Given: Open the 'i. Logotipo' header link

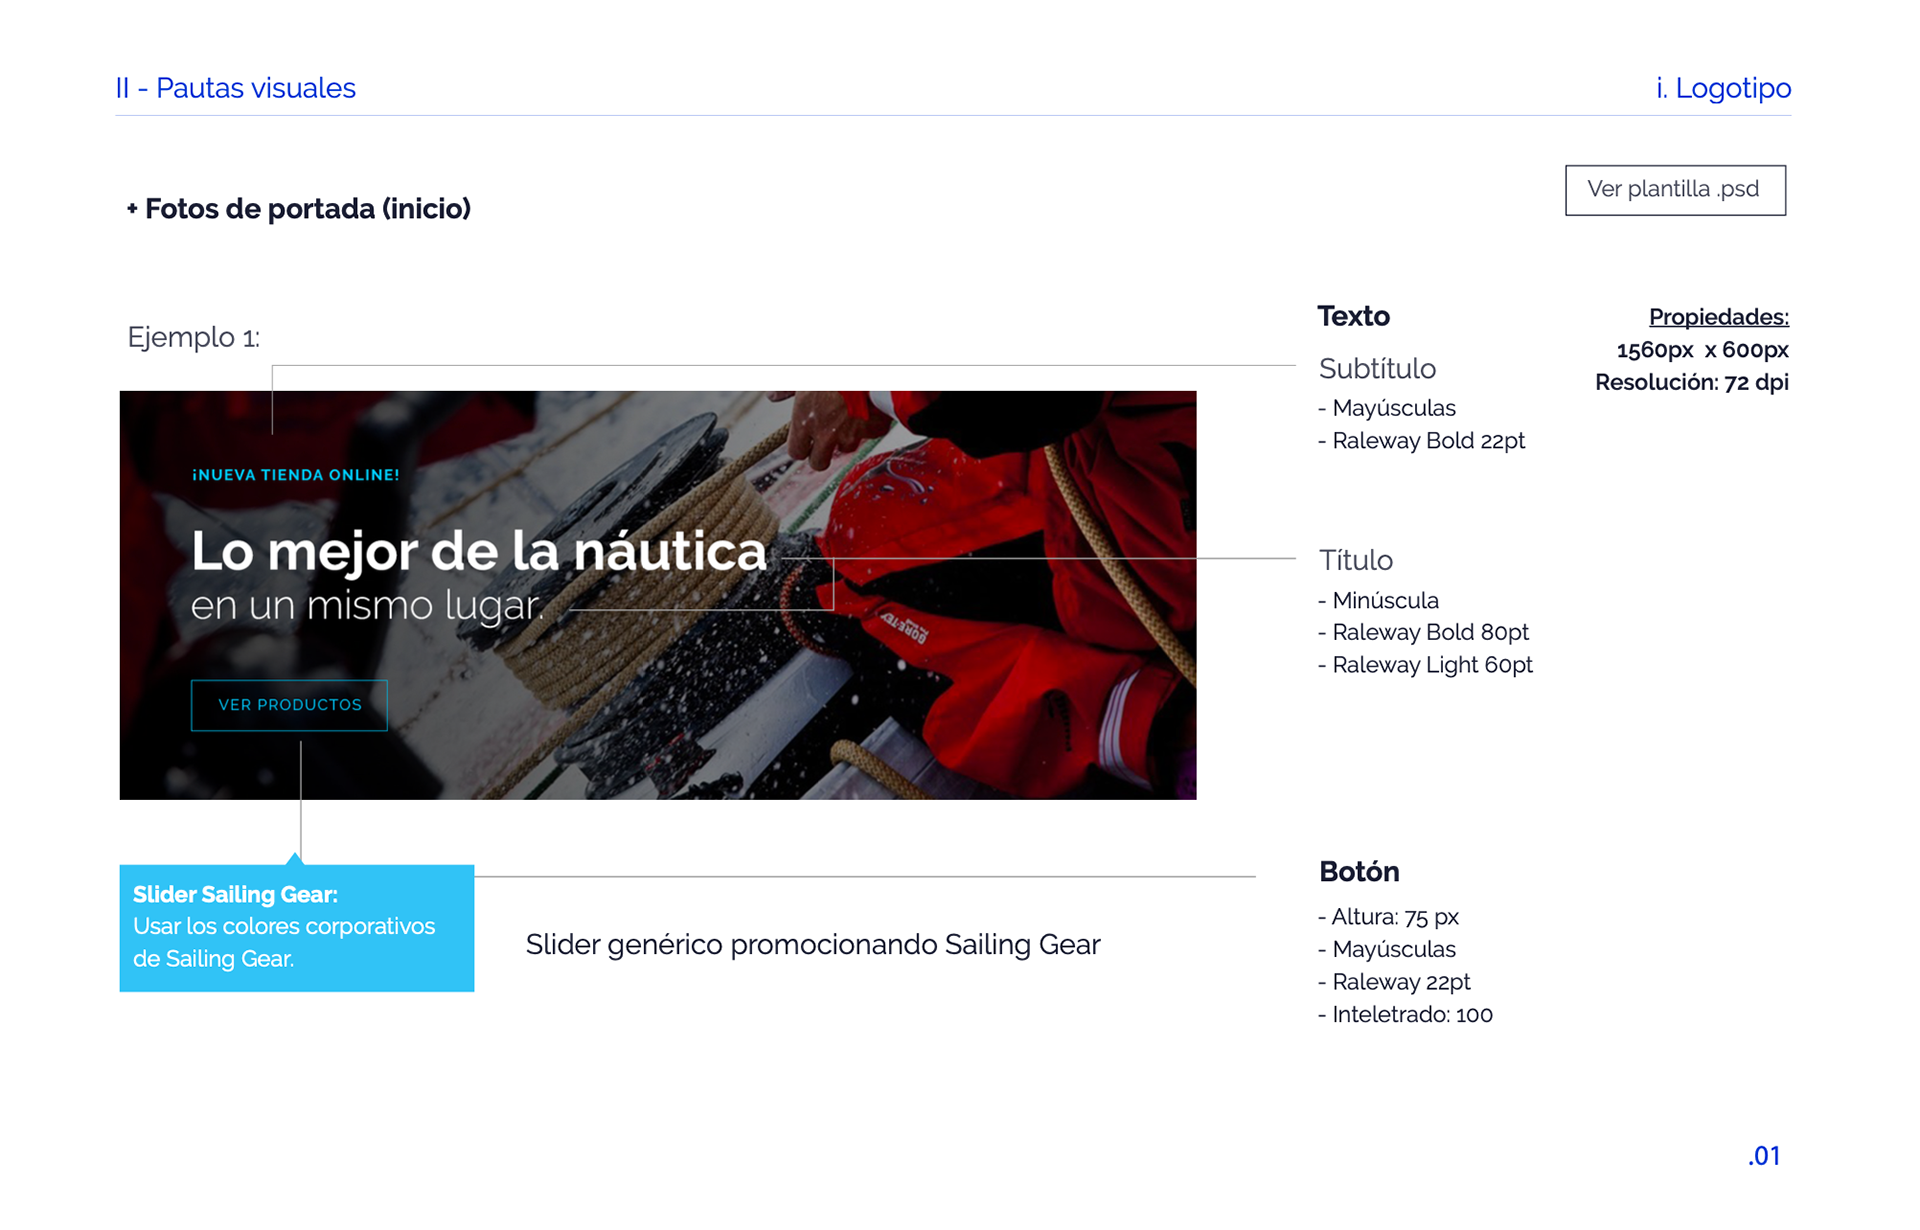Looking at the screenshot, I should [1722, 88].
